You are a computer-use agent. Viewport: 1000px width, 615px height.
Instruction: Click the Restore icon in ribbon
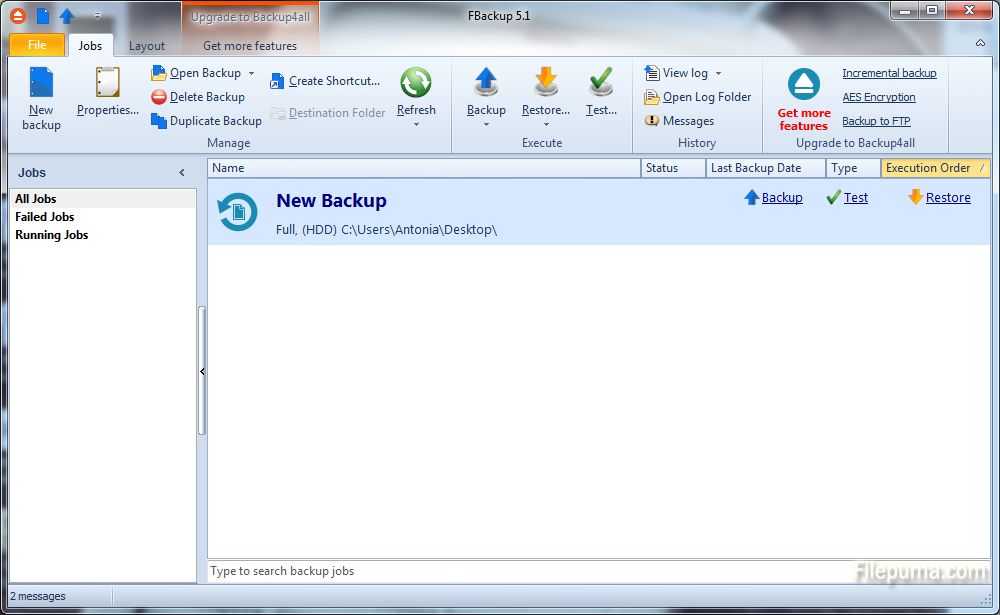(546, 83)
